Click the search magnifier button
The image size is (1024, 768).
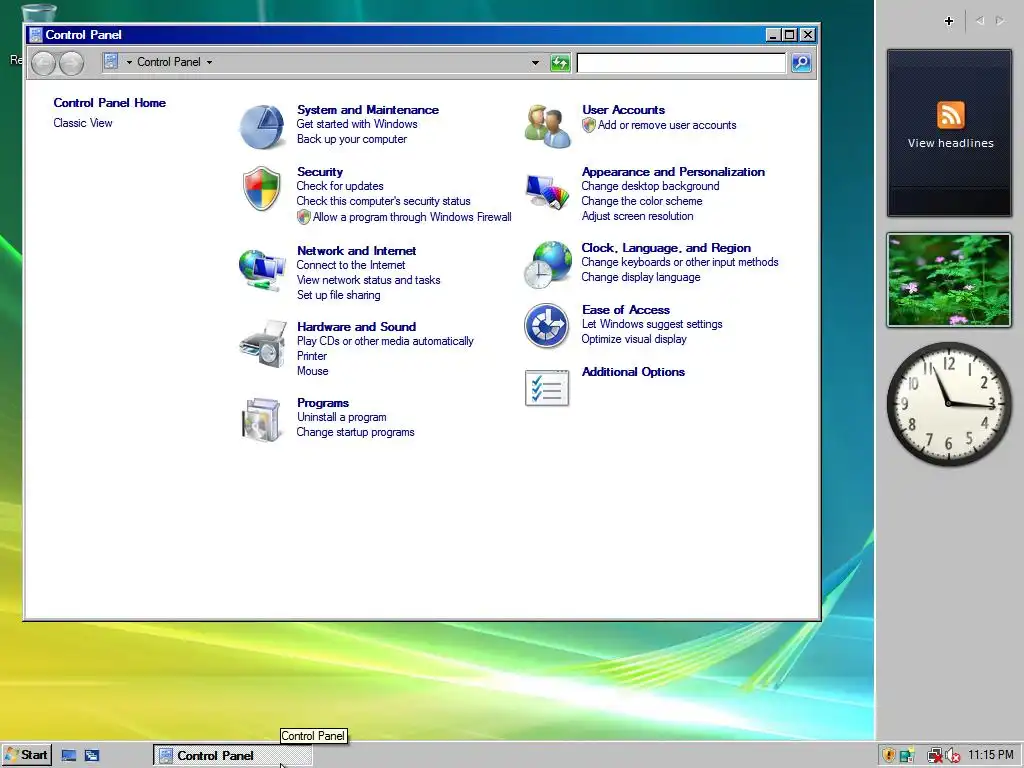point(801,63)
